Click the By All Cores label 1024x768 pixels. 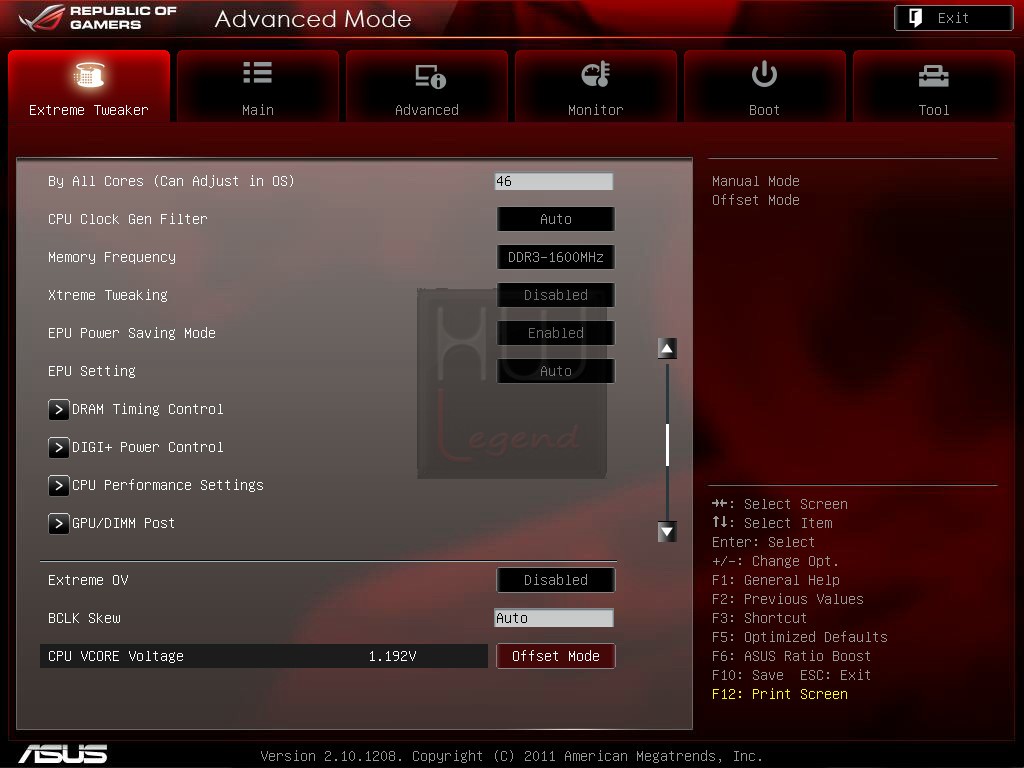pos(171,182)
